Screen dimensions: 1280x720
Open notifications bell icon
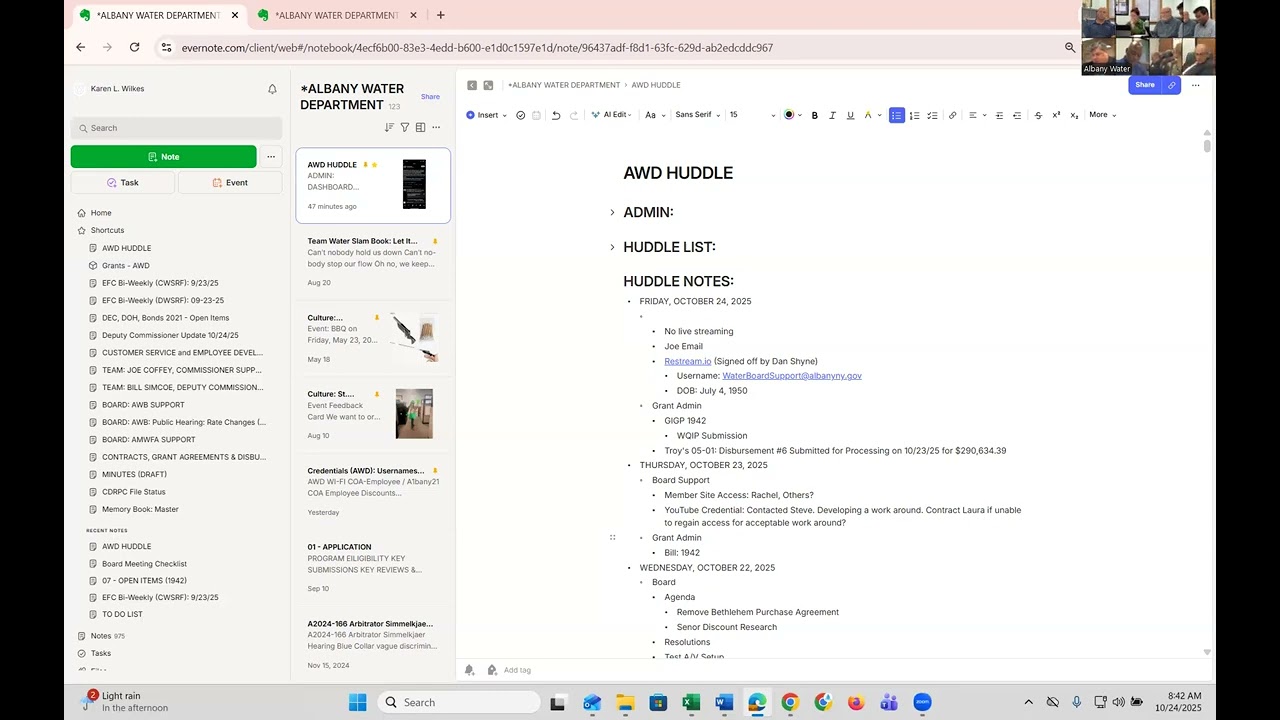tap(272, 89)
